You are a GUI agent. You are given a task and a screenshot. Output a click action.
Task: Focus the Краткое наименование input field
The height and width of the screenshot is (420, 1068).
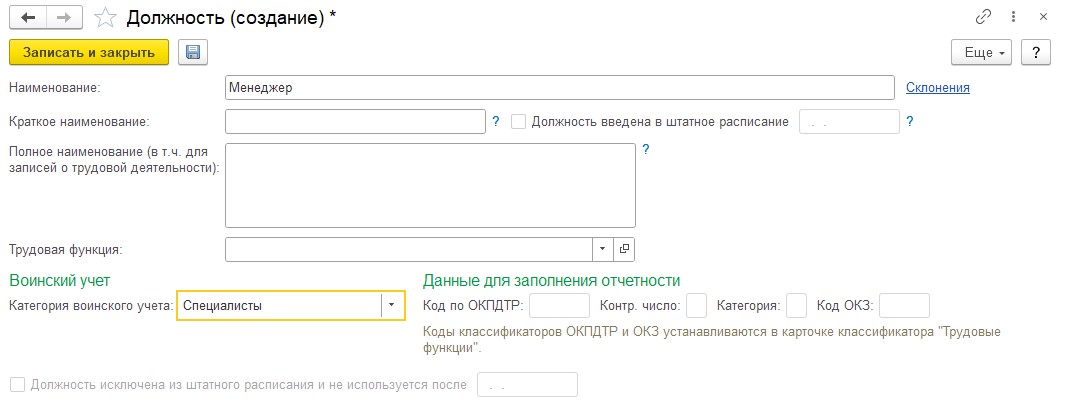(356, 122)
